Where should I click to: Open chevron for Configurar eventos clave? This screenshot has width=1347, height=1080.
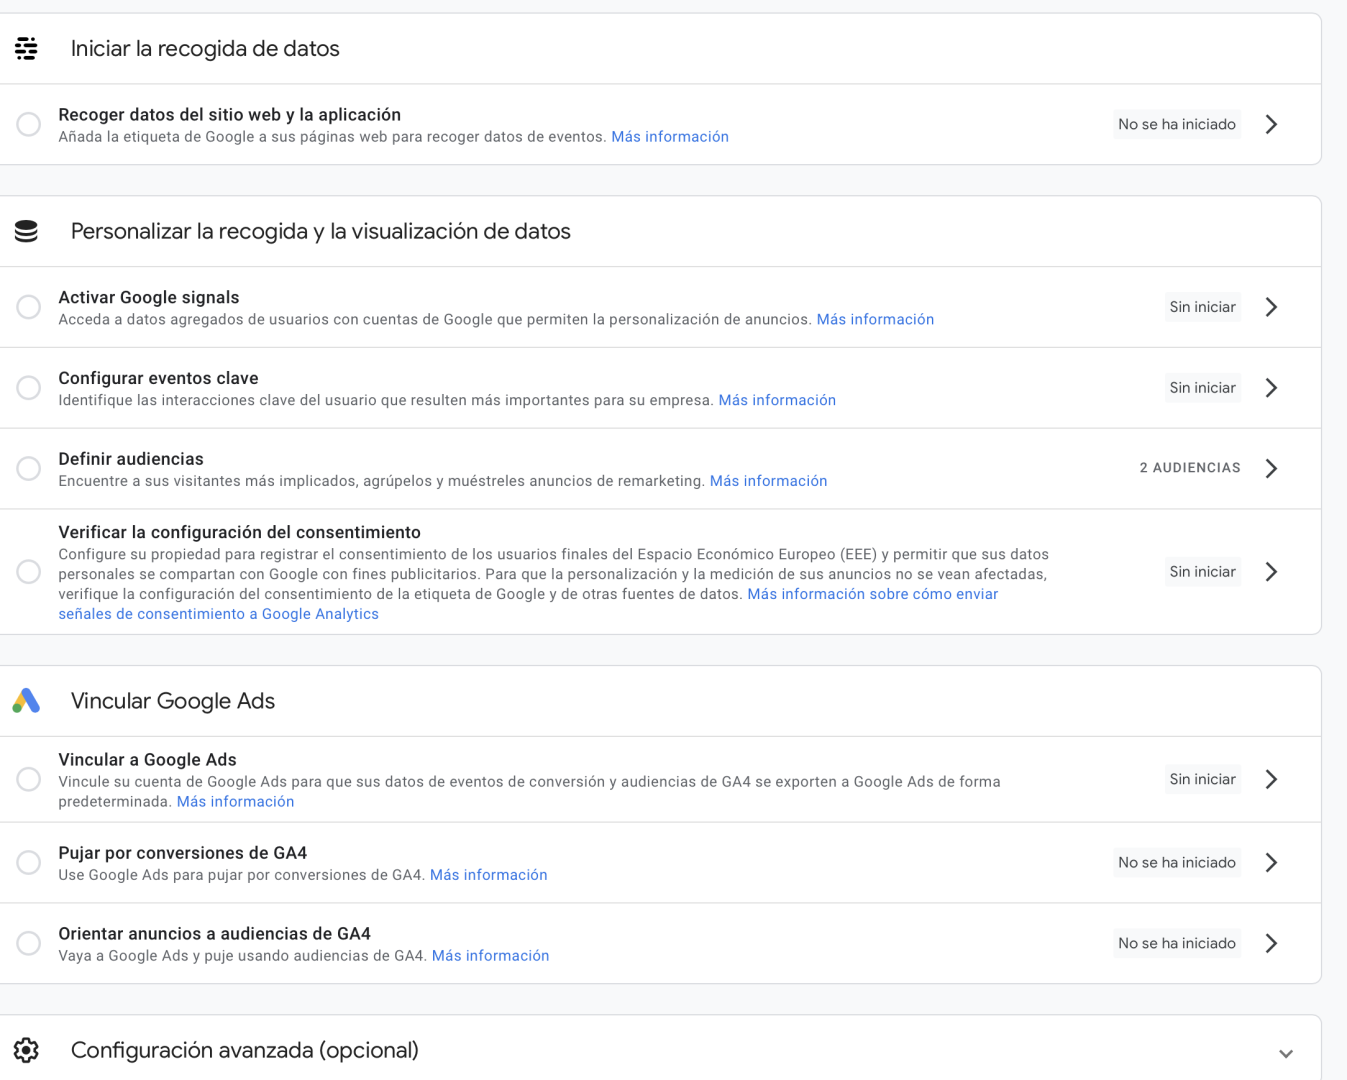point(1271,388)
